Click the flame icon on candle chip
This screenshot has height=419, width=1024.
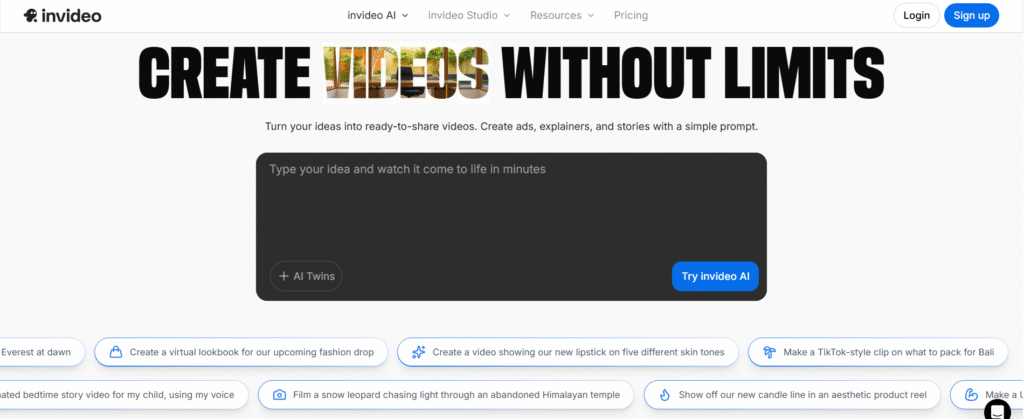pyautogui.click(x=665, y=395)
